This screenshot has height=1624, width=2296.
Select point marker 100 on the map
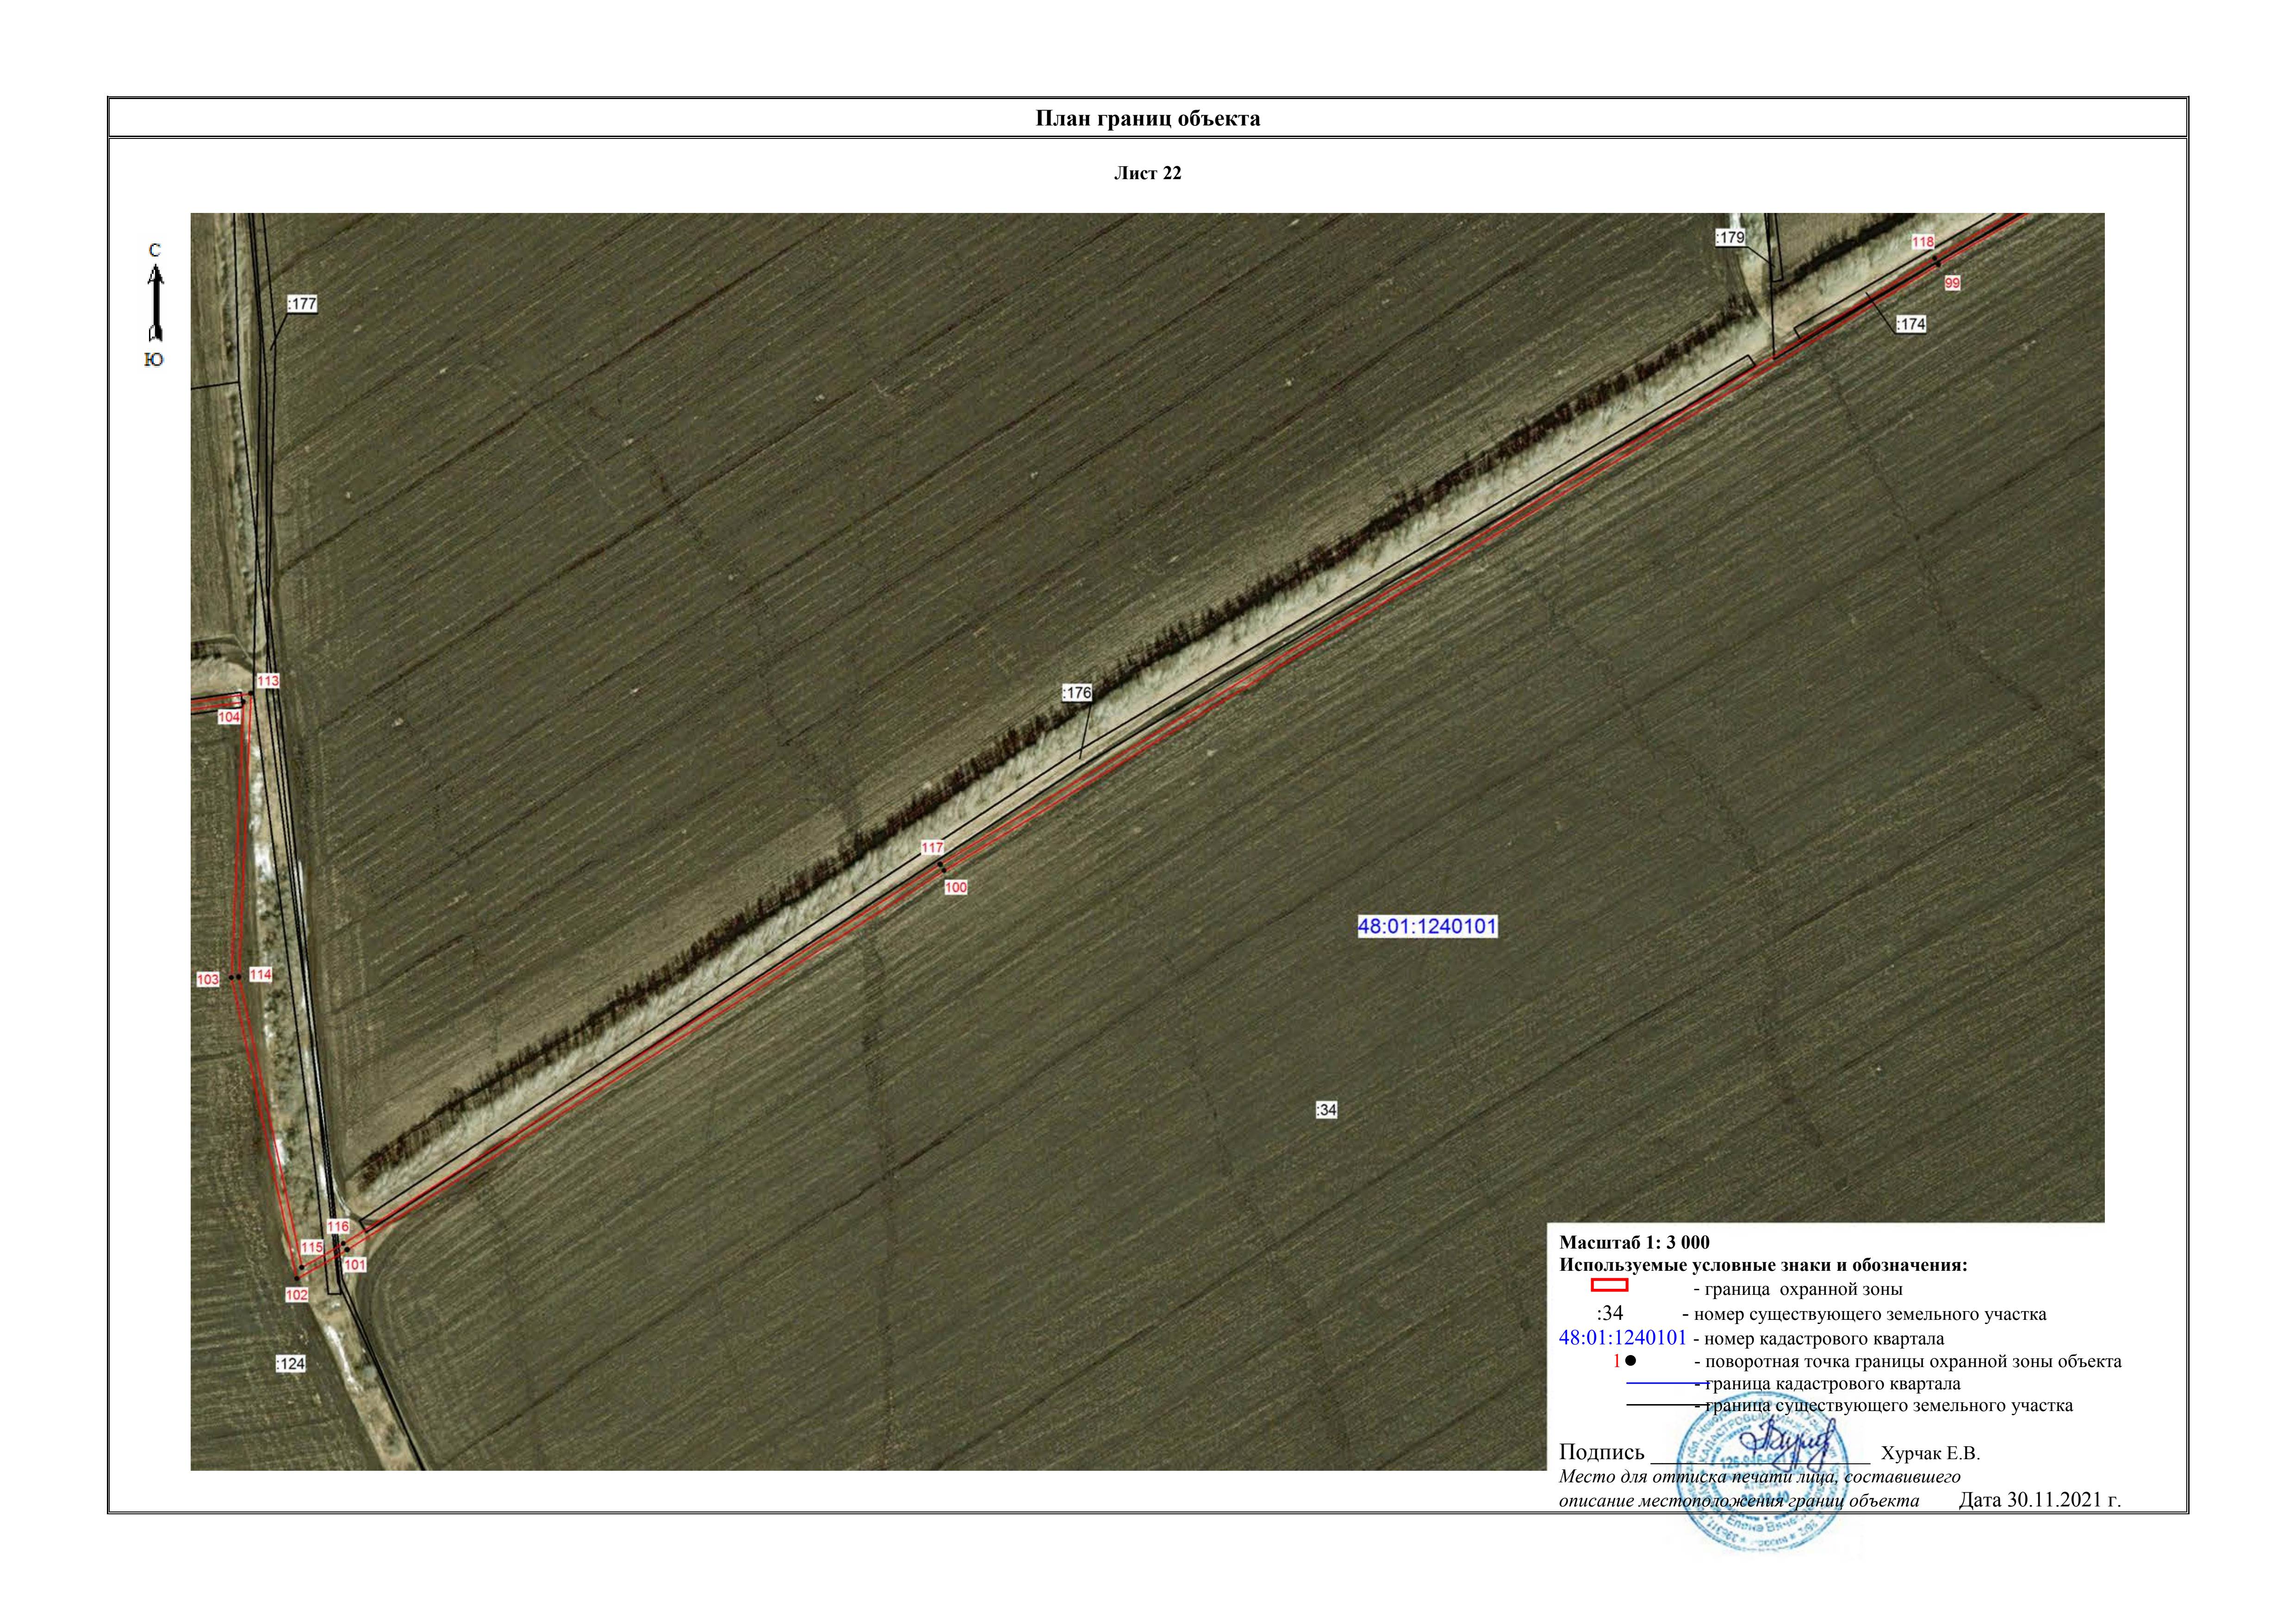956,888
